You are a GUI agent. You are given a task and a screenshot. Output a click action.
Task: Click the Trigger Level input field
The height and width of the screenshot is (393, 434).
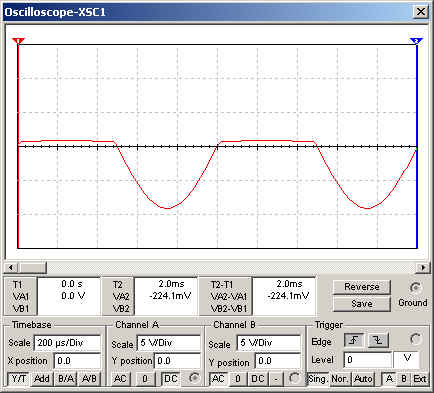pos(368,360)
